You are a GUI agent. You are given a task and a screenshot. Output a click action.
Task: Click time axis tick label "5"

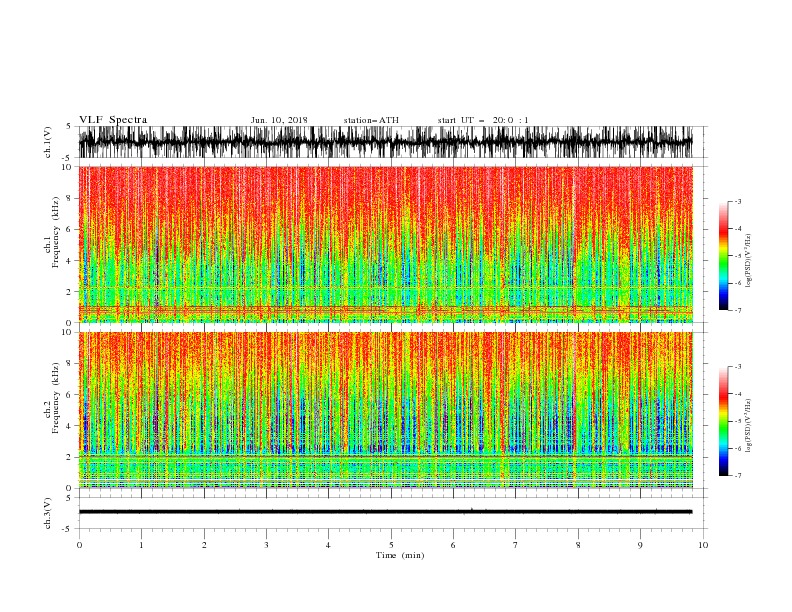391,545
